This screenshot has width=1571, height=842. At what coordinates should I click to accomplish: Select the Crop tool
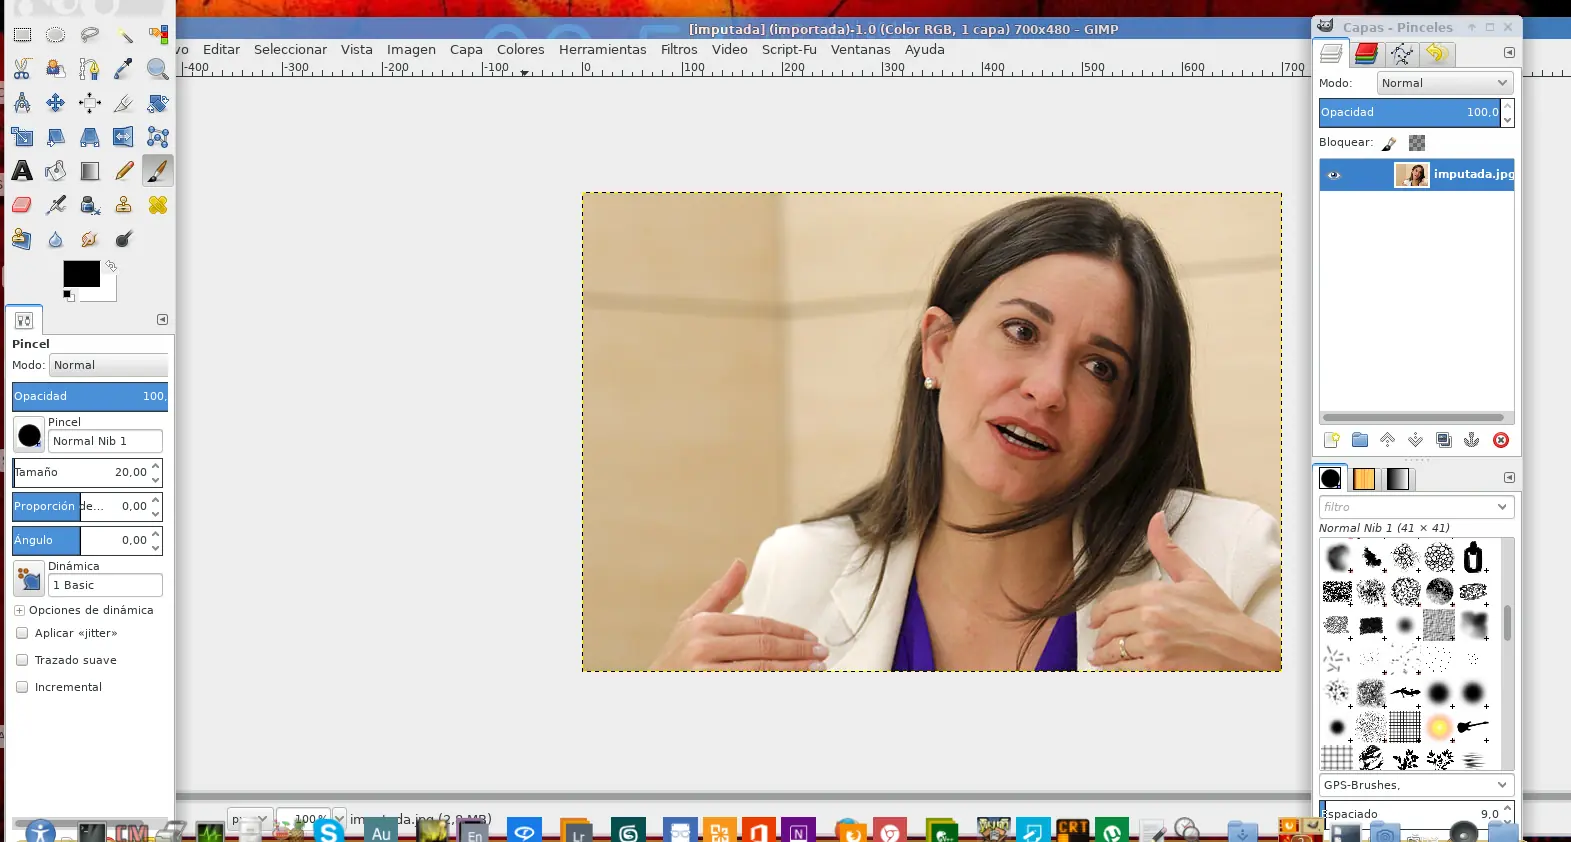[x=124, y=103]
